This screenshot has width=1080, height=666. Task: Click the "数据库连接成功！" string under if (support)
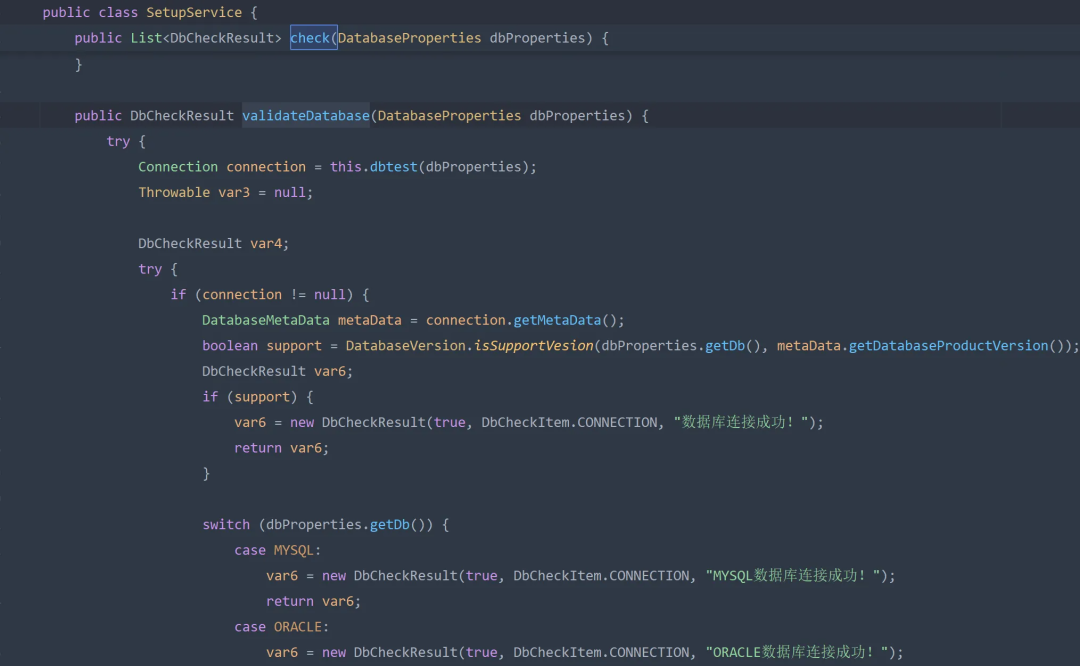[x=740, y=422]
